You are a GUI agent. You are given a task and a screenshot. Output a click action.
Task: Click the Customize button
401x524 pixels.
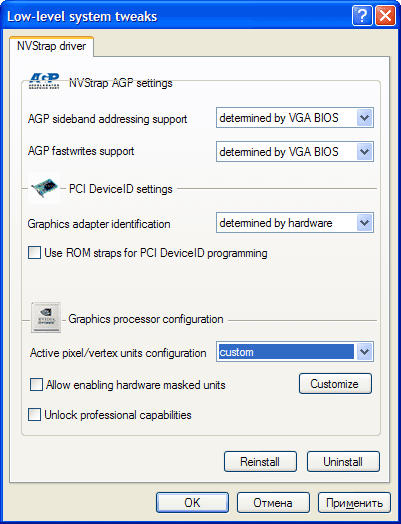[x=335, y=384]
